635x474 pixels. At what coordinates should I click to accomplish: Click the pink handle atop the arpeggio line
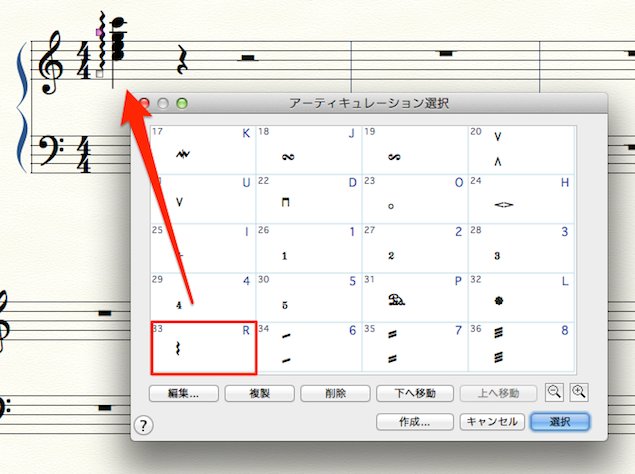tap(99, 32)
